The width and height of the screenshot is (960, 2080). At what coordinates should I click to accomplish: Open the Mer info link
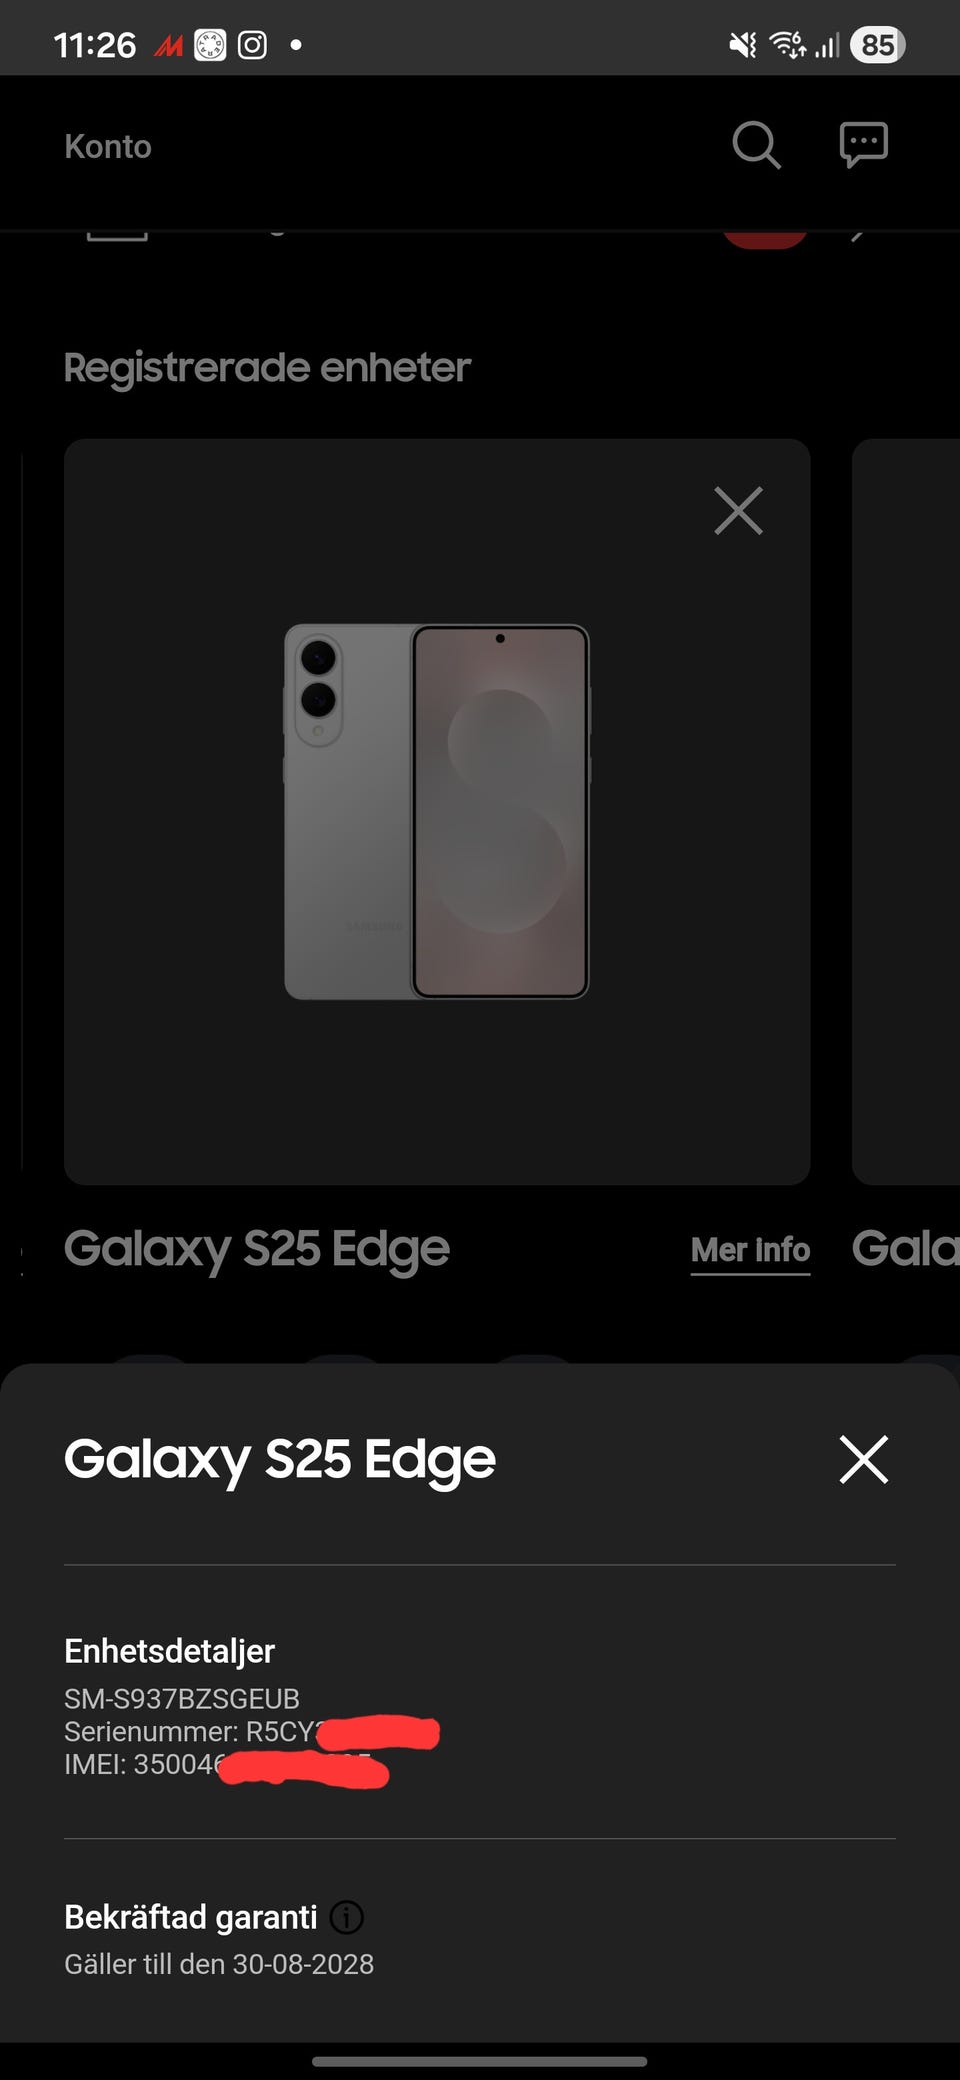coord(750,1250)
